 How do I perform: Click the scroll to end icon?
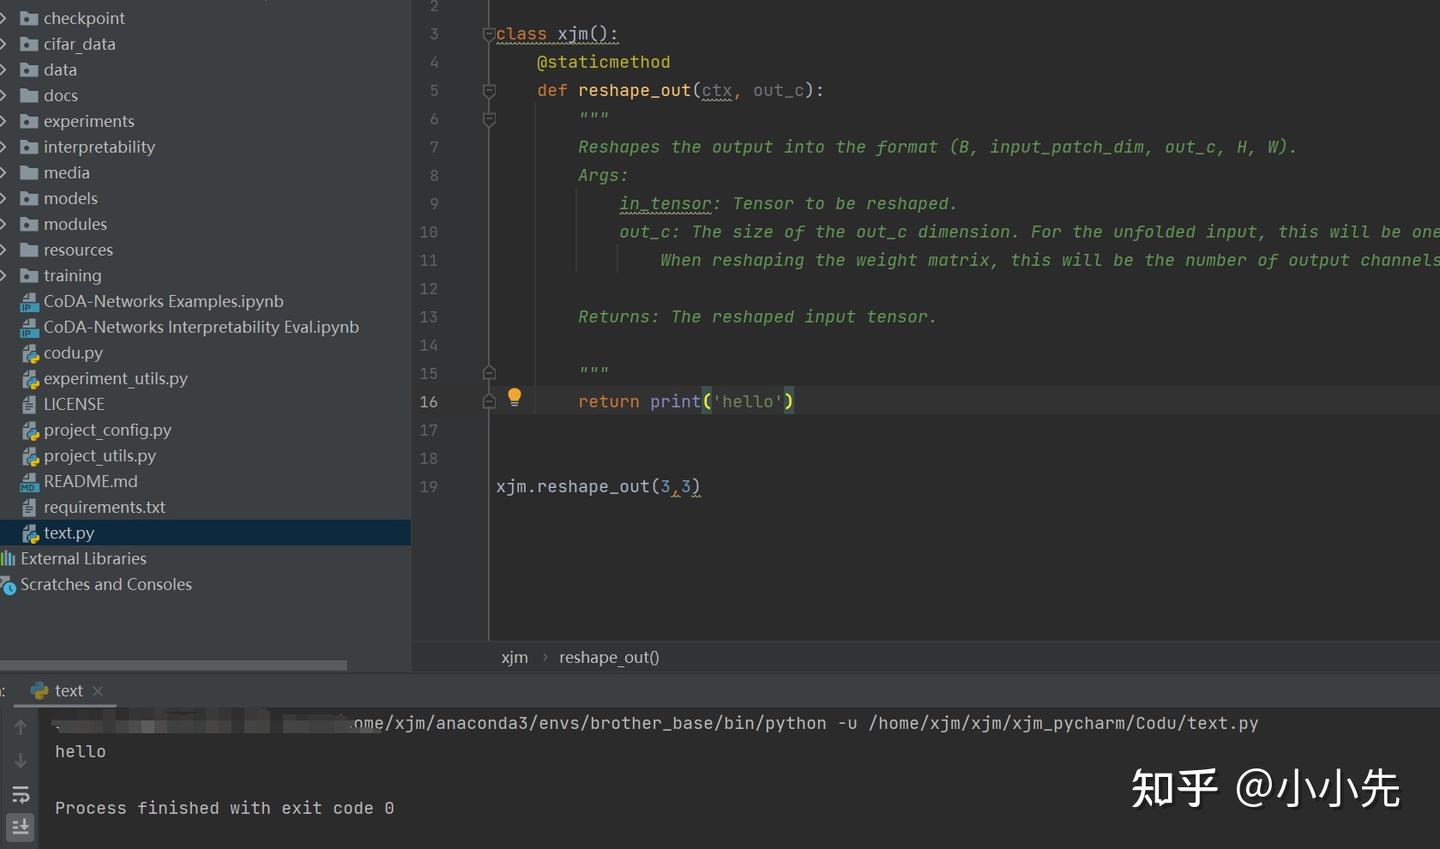(x=20, y=827)
